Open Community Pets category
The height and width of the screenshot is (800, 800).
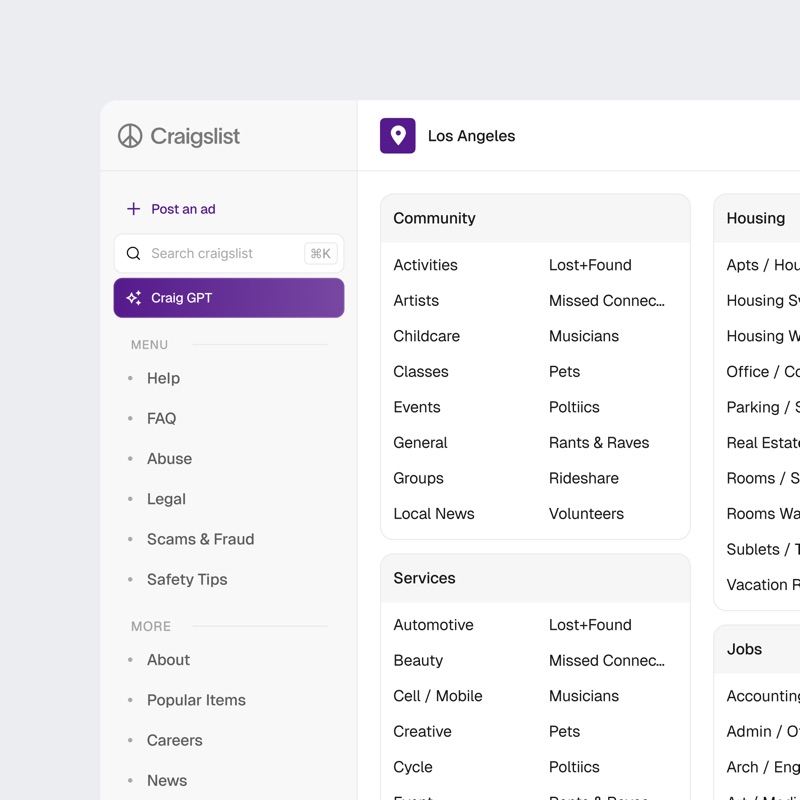pos(564,371)
